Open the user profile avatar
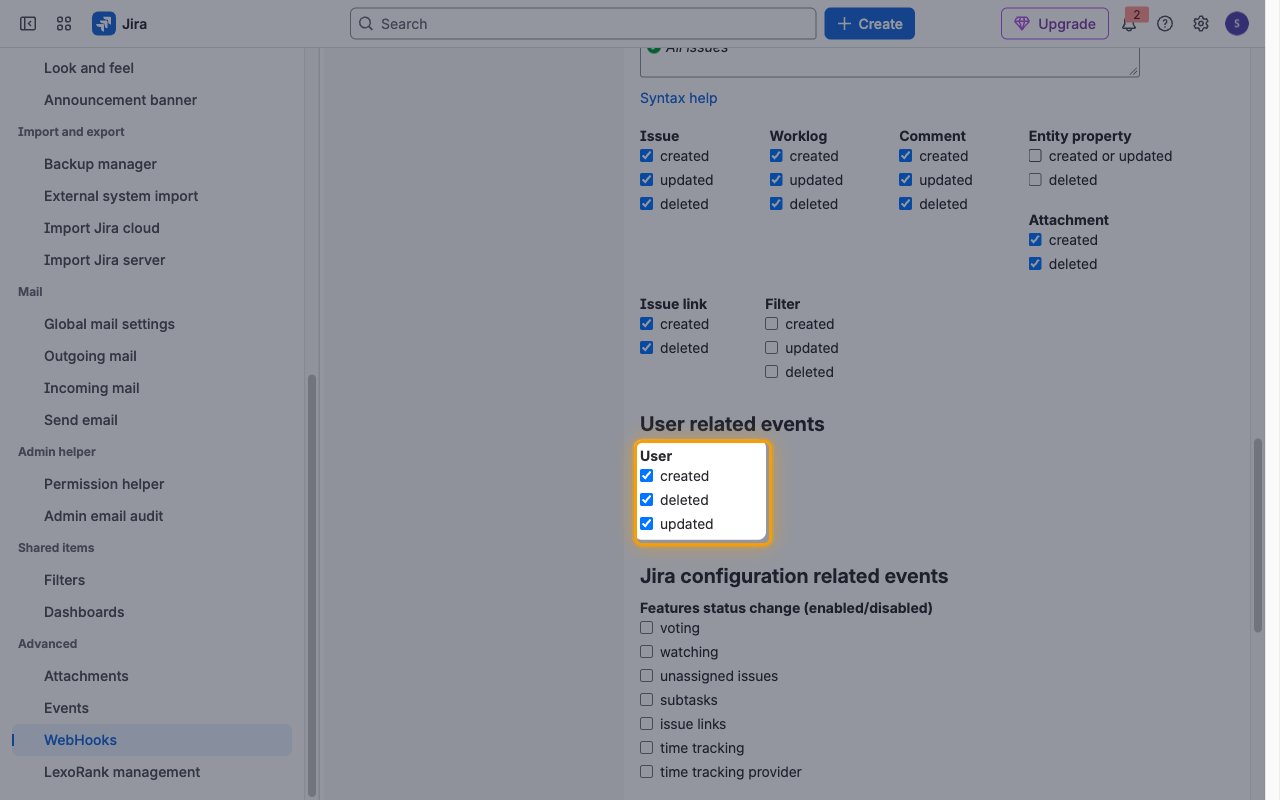This screenshot has width=1280, height=800. [1237, 24]
